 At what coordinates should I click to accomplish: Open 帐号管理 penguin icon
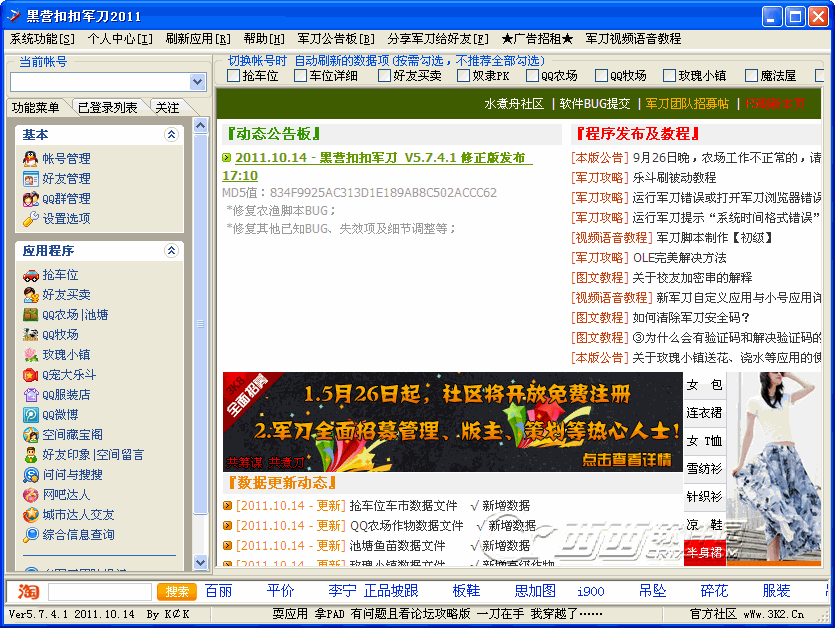click(x=30, y=158)
